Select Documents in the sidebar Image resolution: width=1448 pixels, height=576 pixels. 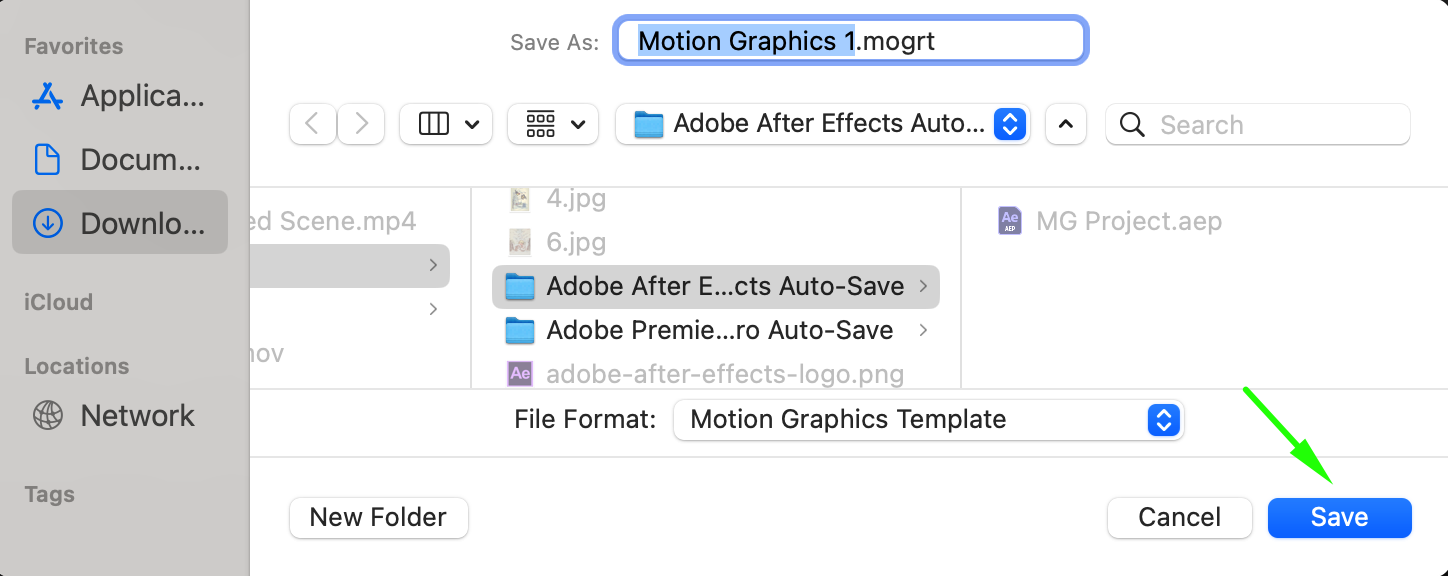pyautogui.click(x=120, y=160)
